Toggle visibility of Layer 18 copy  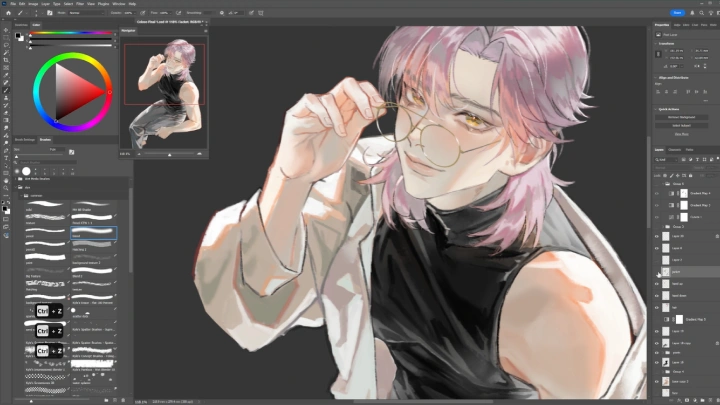point(657,343)
